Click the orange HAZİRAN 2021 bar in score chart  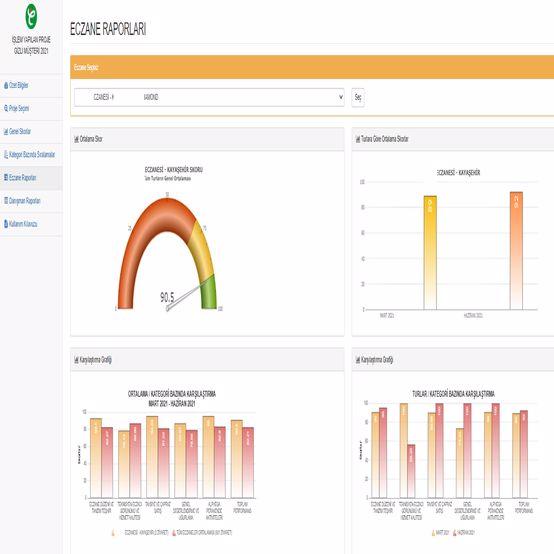516,251
